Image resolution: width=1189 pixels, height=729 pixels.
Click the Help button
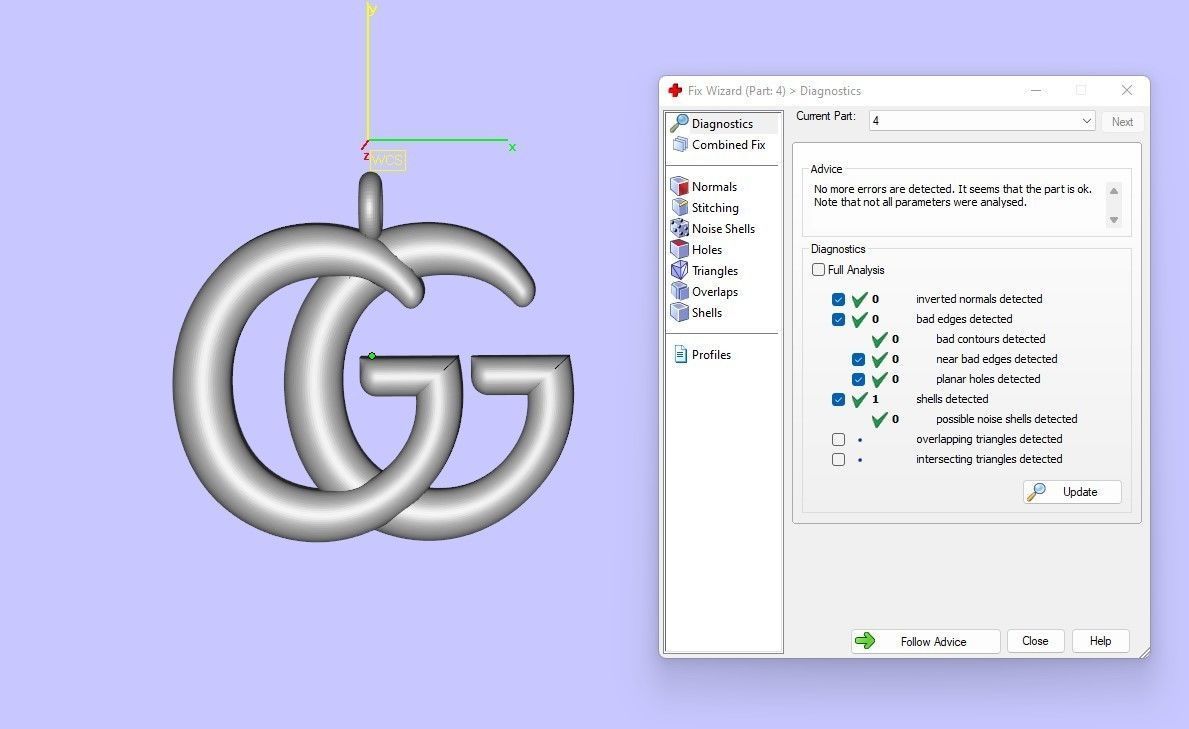(x=1100, y=641)
